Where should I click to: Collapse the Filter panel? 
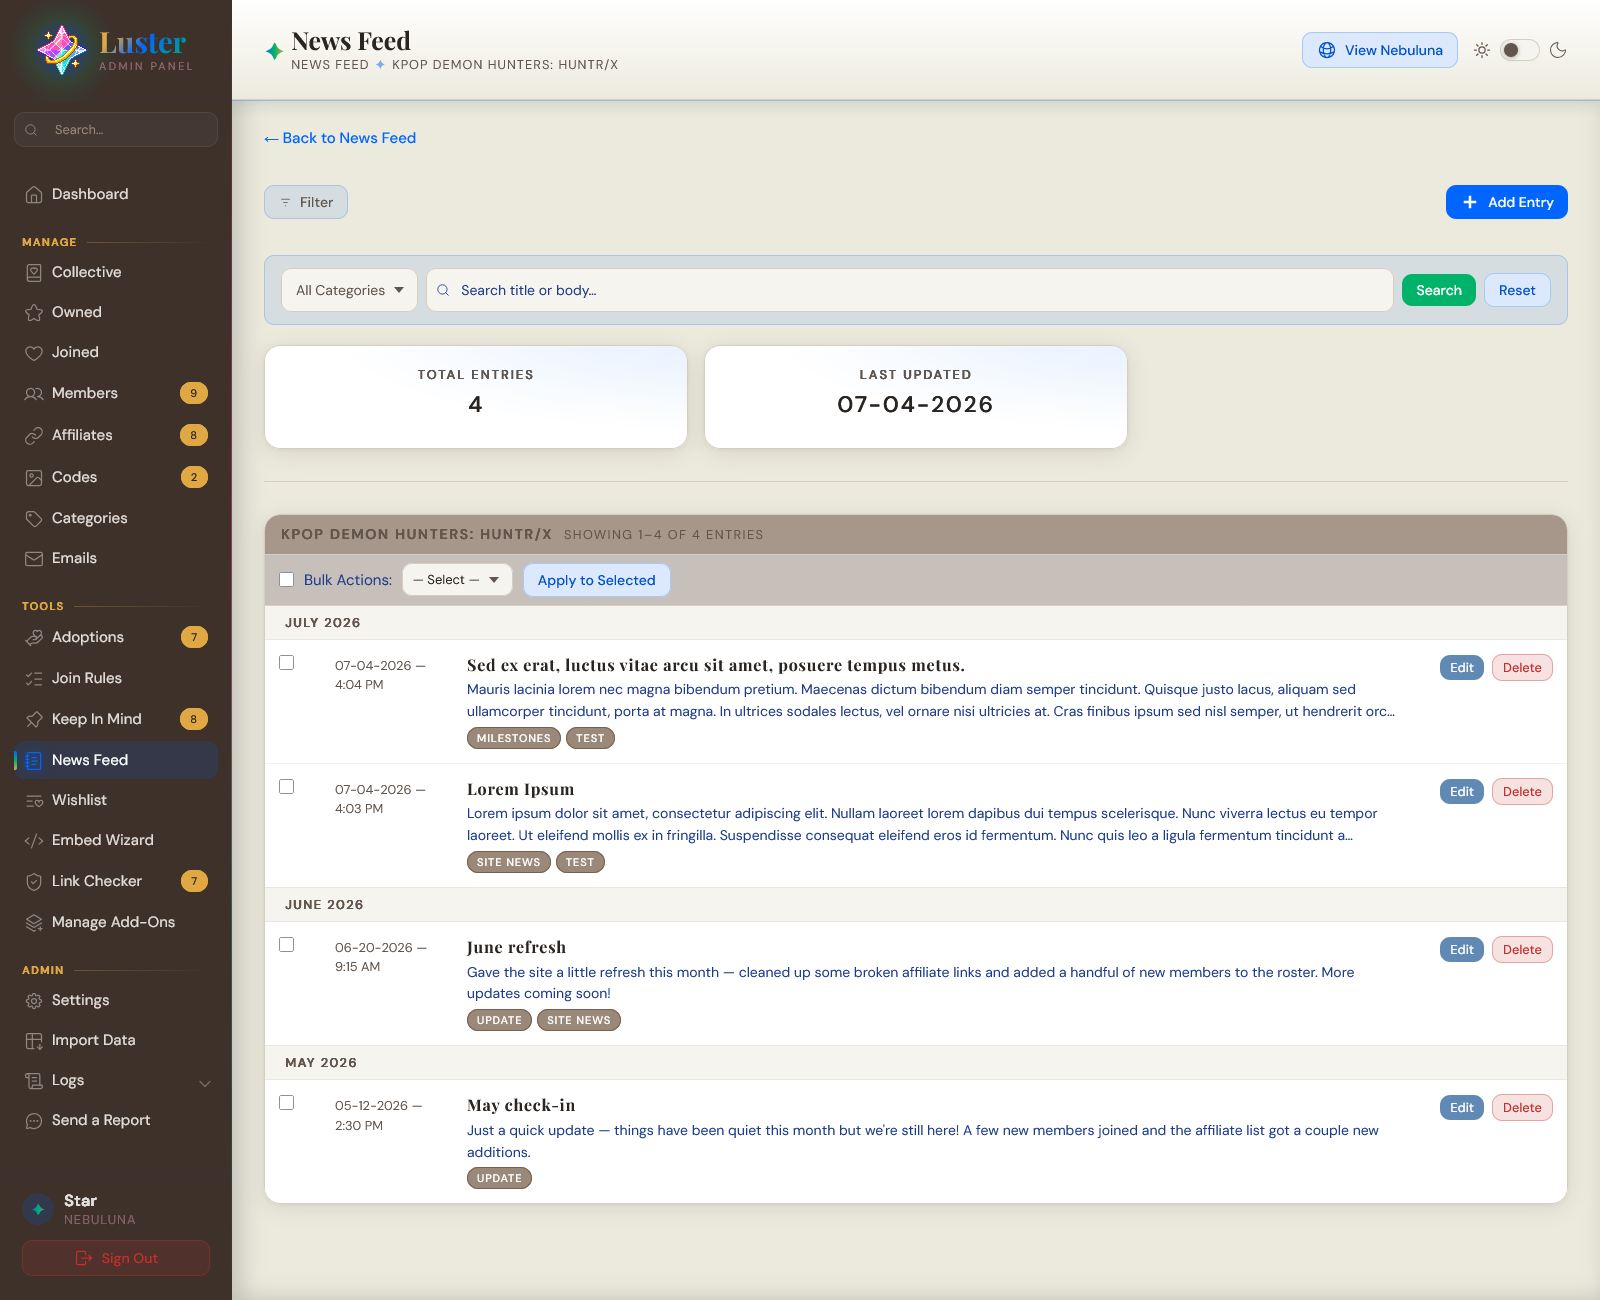306,202
